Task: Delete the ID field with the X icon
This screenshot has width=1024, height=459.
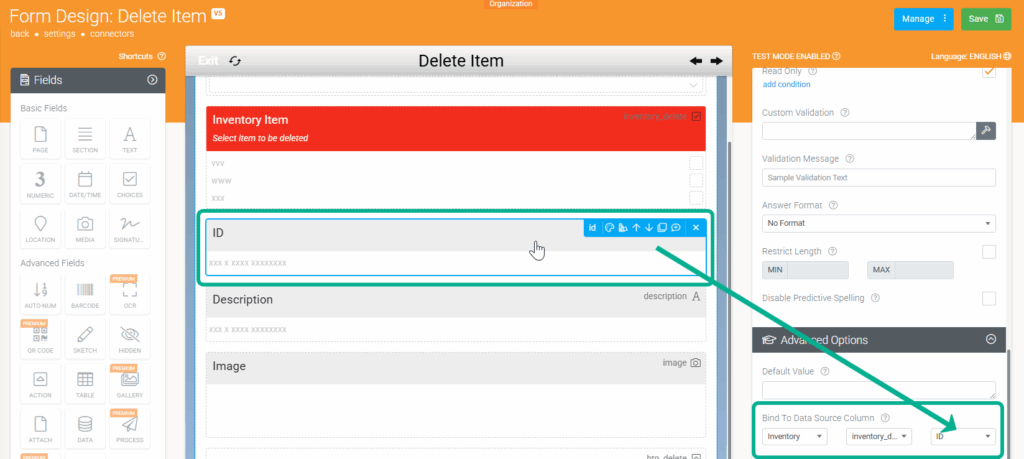Action: click(696, 228)
